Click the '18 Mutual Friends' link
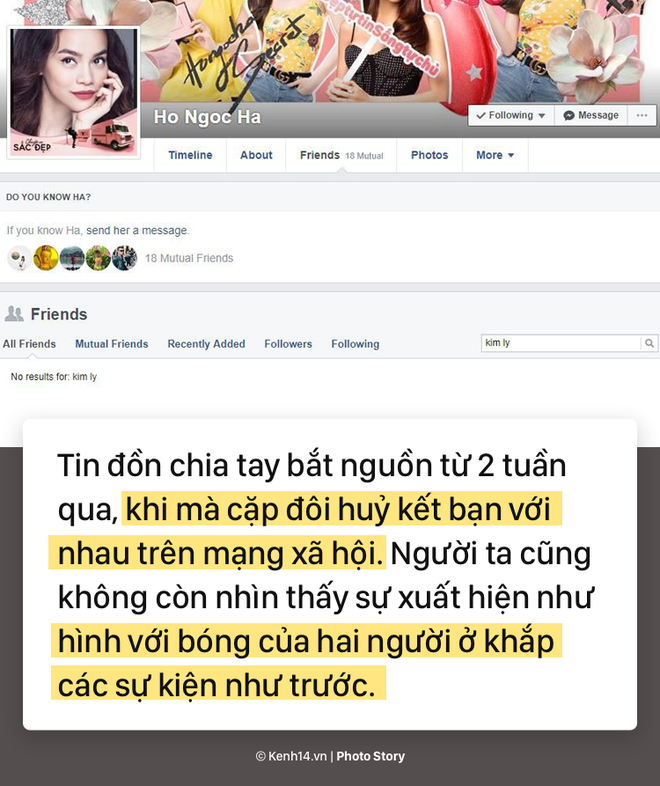This screenshot has width=660, height=786. pyautogui.click(x=189, y=258)
